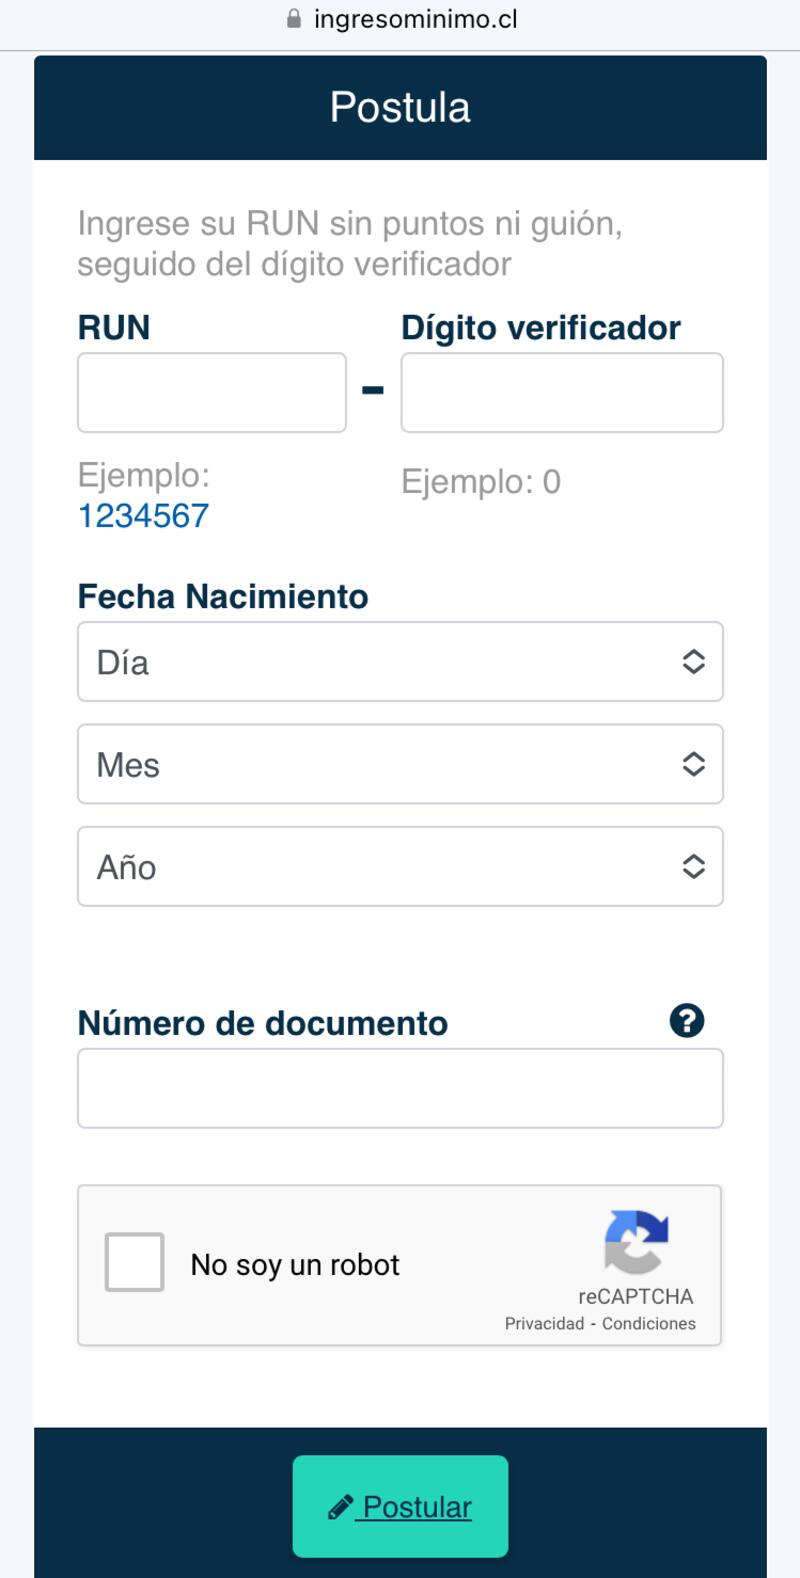800x1578 pixels.
Task: Click the reCAPTCHA logo icon
Action: click(x=636, y=1243)
